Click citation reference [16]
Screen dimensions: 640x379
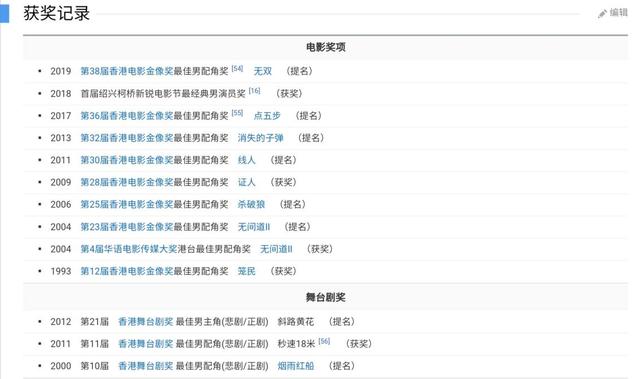click(254, 91)
